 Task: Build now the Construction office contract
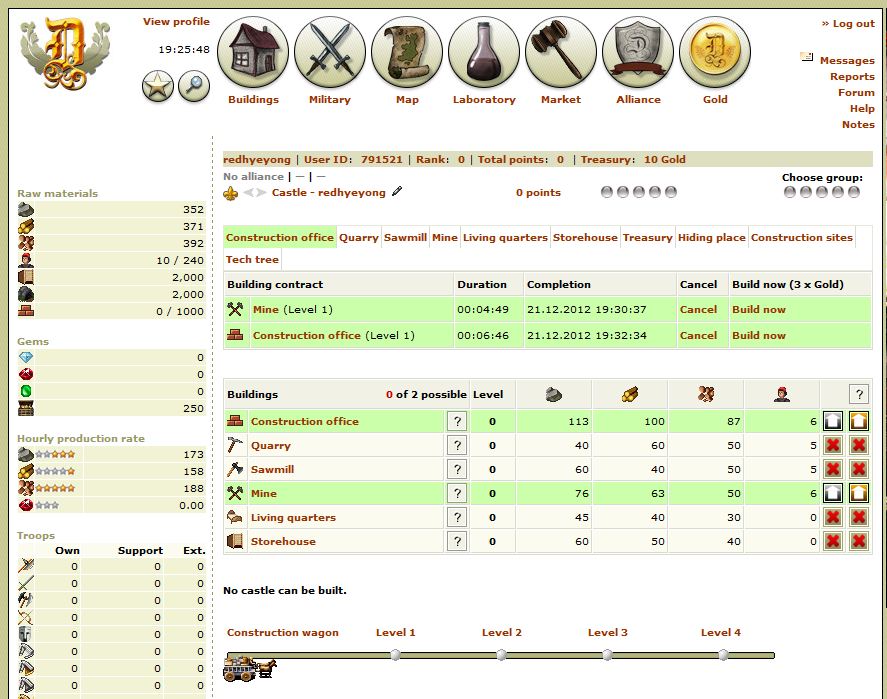click(759, 335)
